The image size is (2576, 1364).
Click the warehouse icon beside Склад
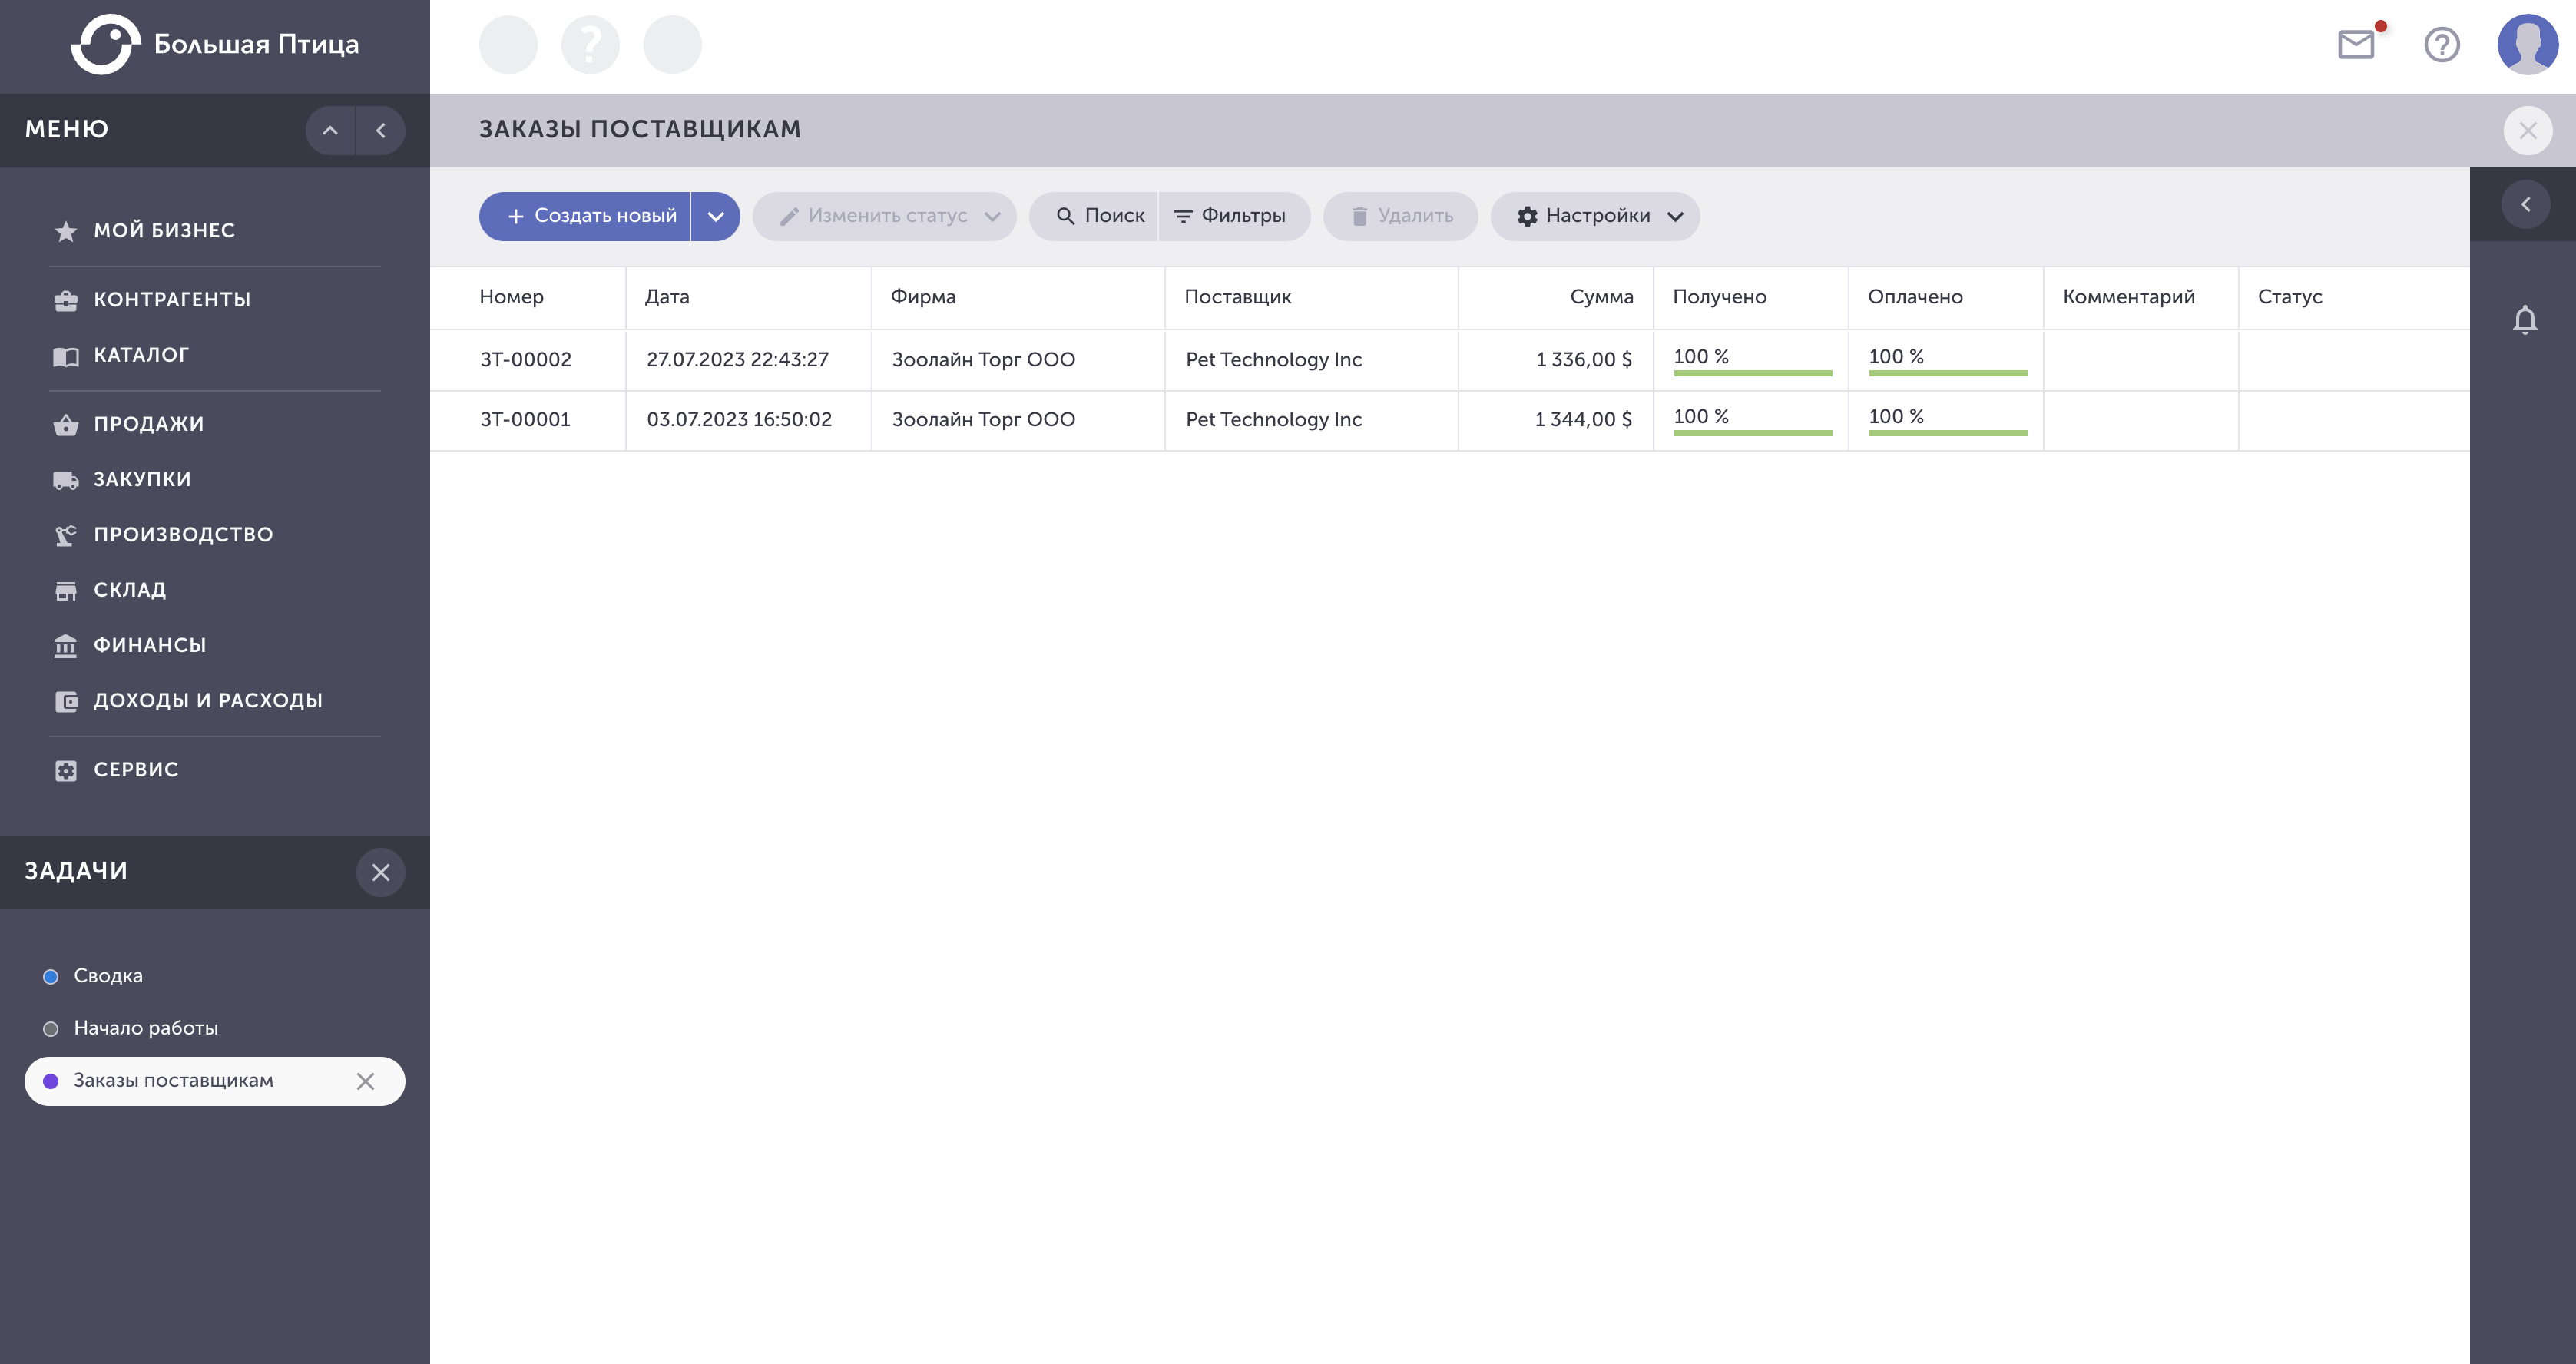(66, 591)
